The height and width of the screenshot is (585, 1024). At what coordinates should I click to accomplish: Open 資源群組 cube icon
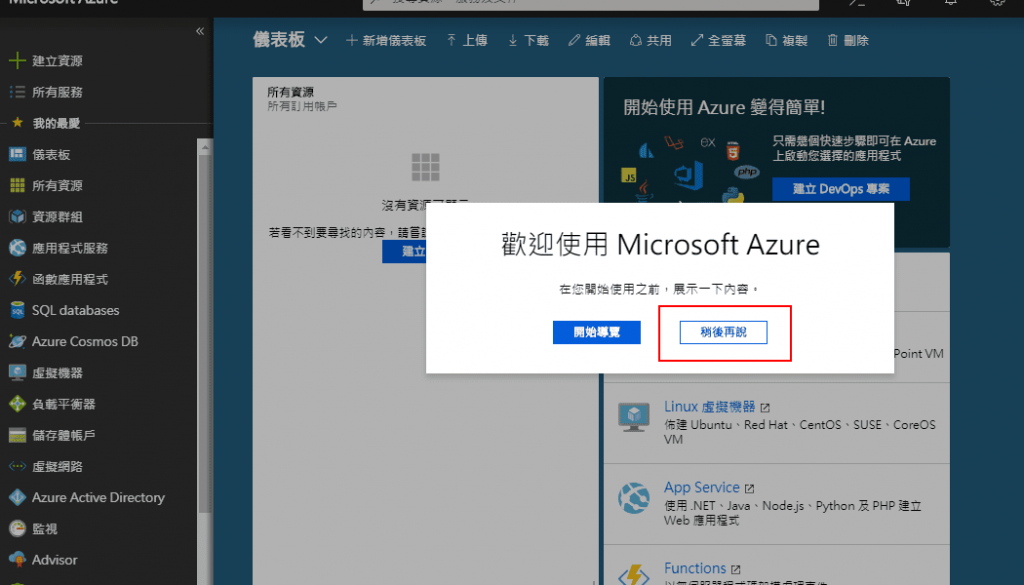[17, 217]
